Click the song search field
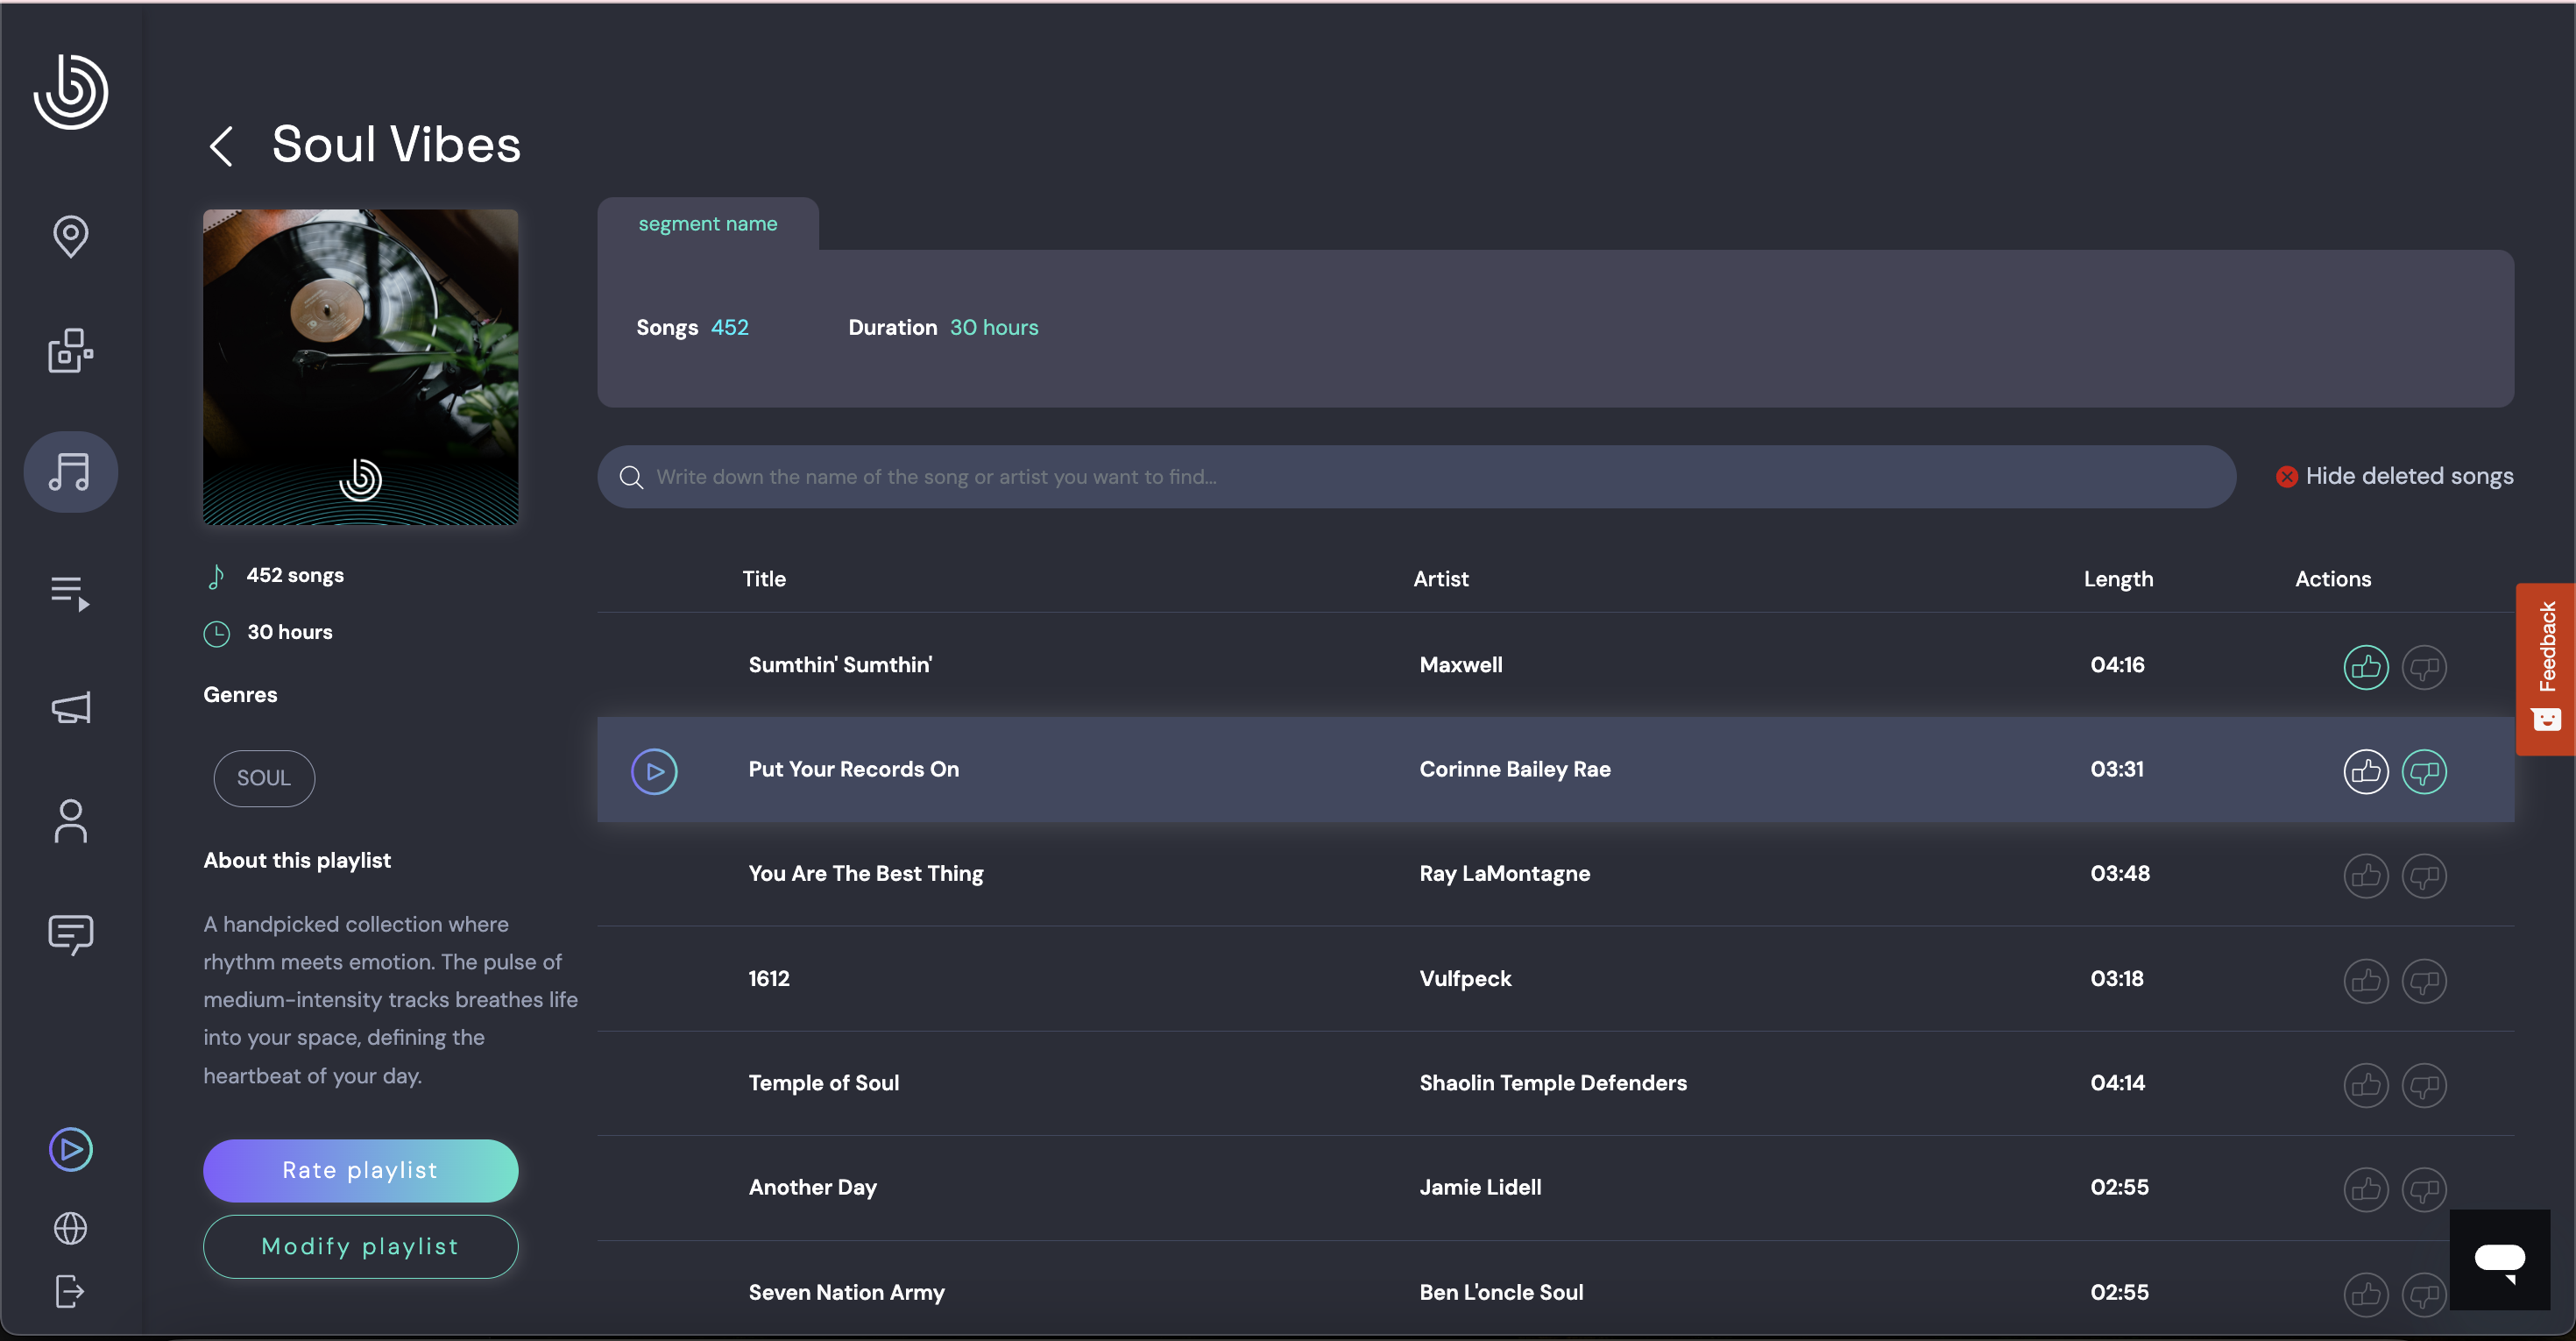Image resolution: width=2576 pixels, height=1341 pixels. [x=1416, y=477]
